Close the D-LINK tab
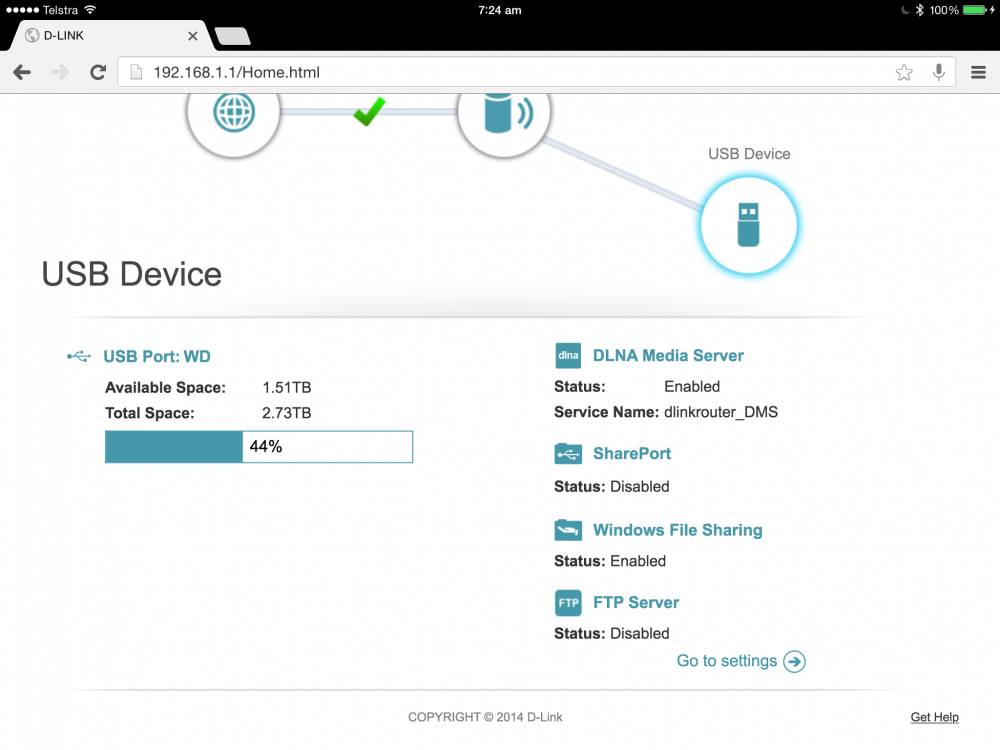Image resolution: width=1000 pixels, height=750 pixels. pos(193,36)
